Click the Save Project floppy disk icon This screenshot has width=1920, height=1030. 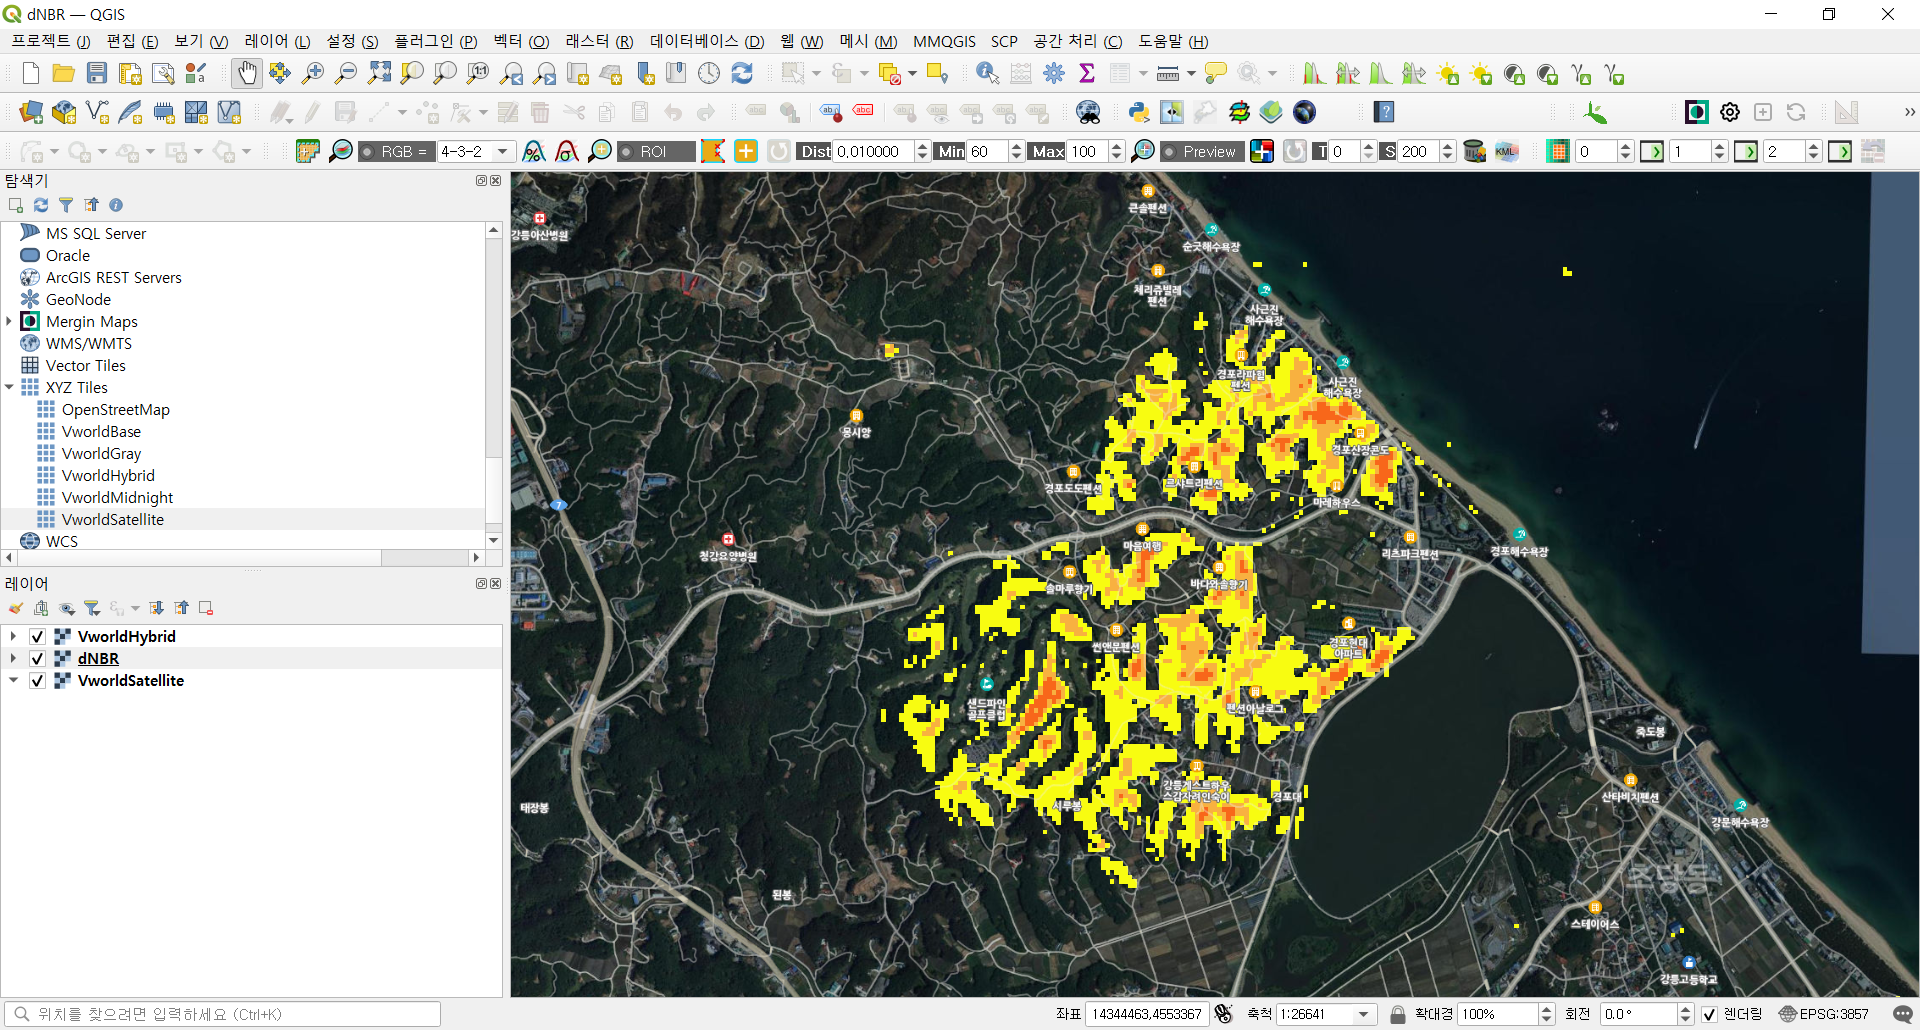pyautogui.click(x=97, y=73)
